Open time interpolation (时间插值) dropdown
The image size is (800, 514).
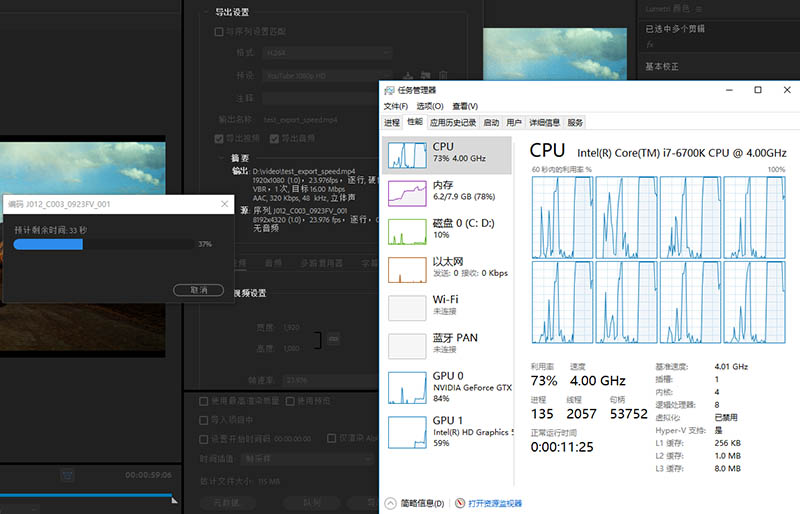coord(308,459)
